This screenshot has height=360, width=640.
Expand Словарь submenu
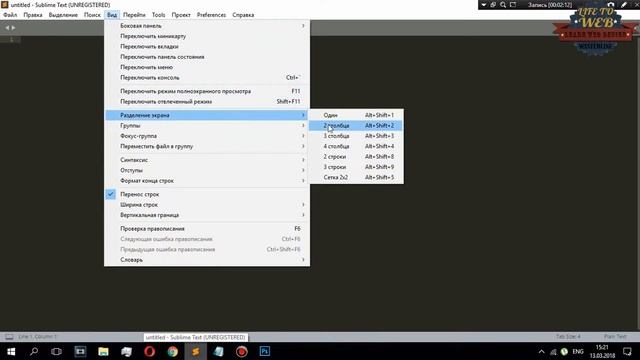[207, 260]
